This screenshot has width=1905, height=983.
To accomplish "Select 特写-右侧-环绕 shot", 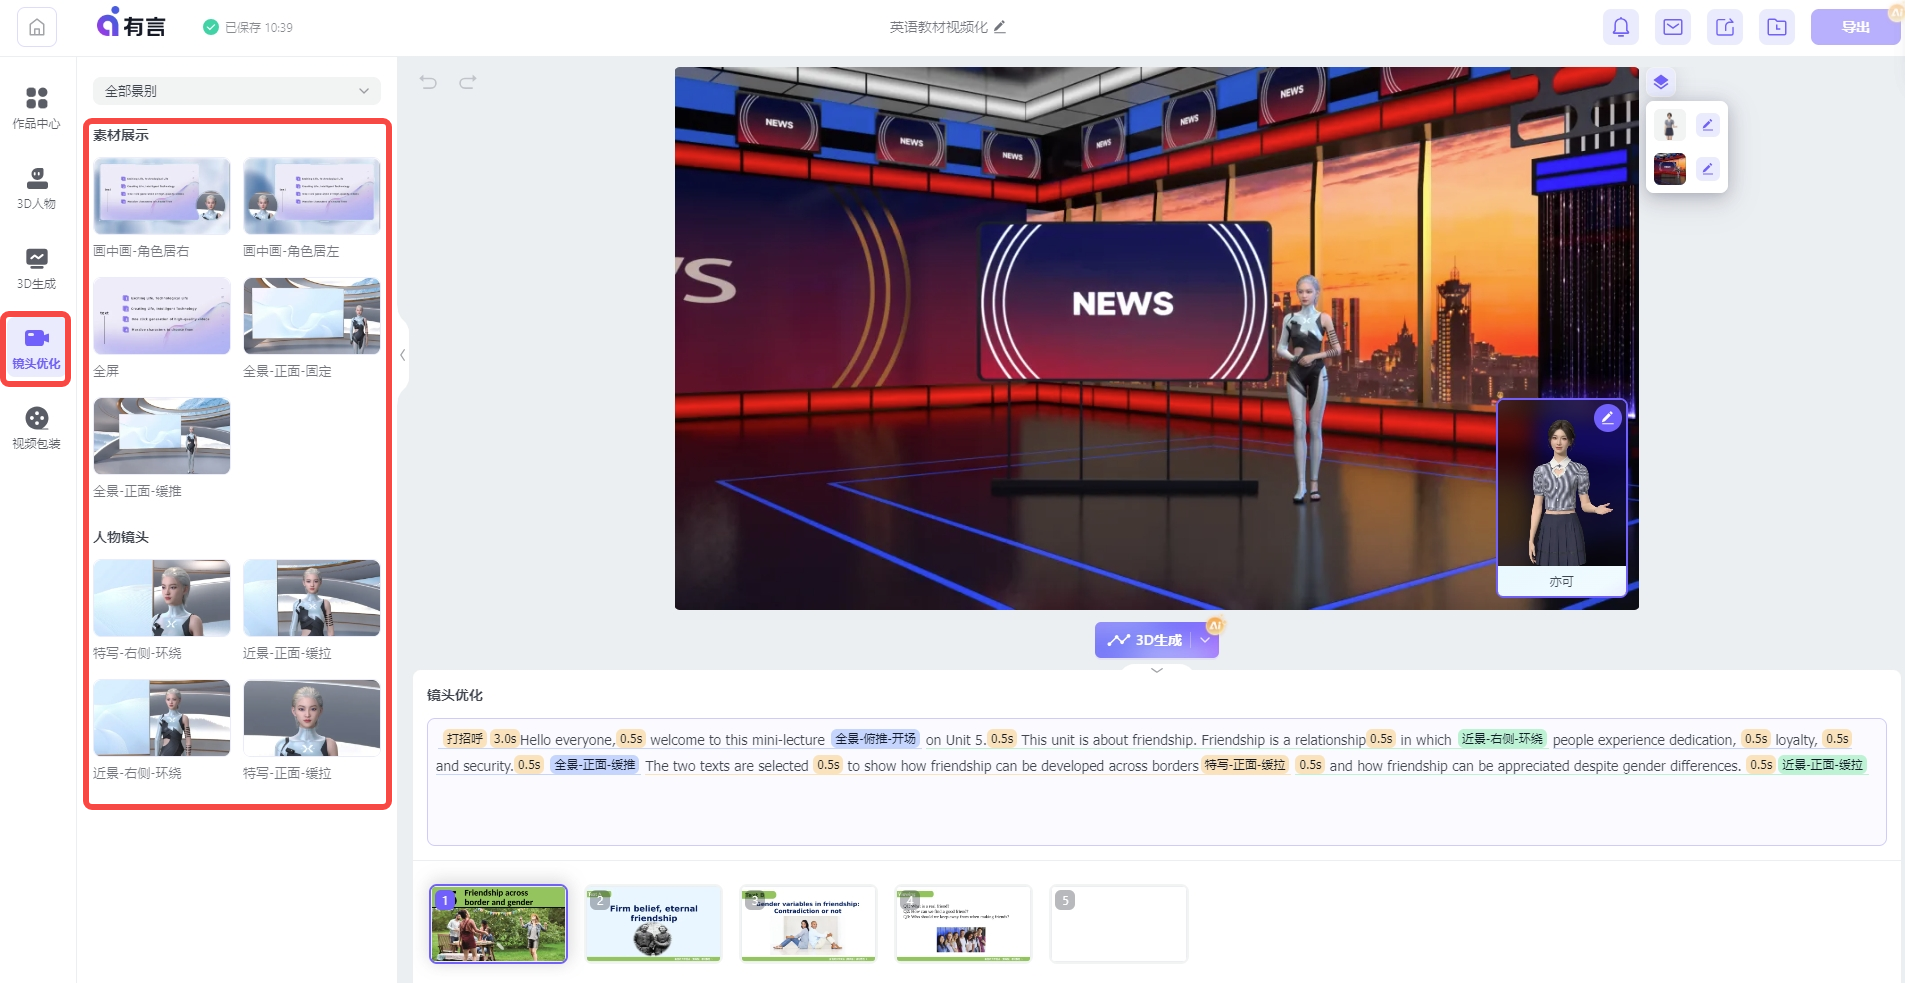I will tap(162, 598).
